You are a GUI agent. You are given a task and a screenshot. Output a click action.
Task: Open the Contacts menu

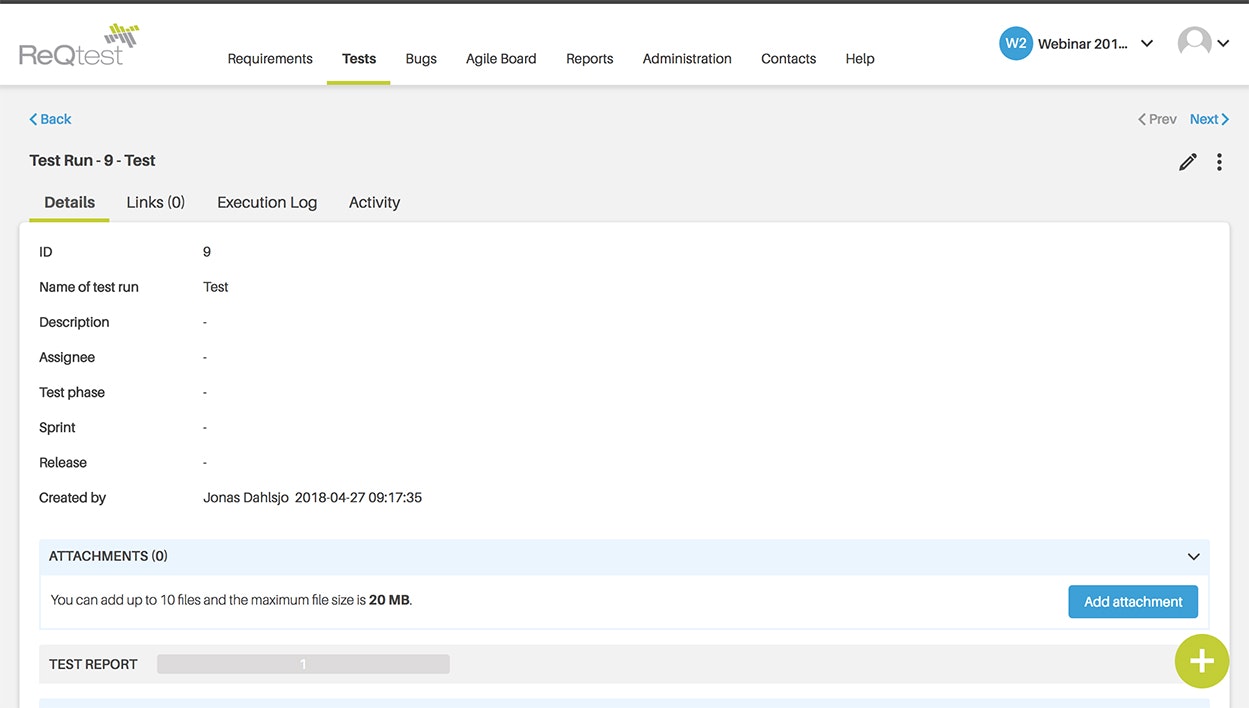pos(788,59)
